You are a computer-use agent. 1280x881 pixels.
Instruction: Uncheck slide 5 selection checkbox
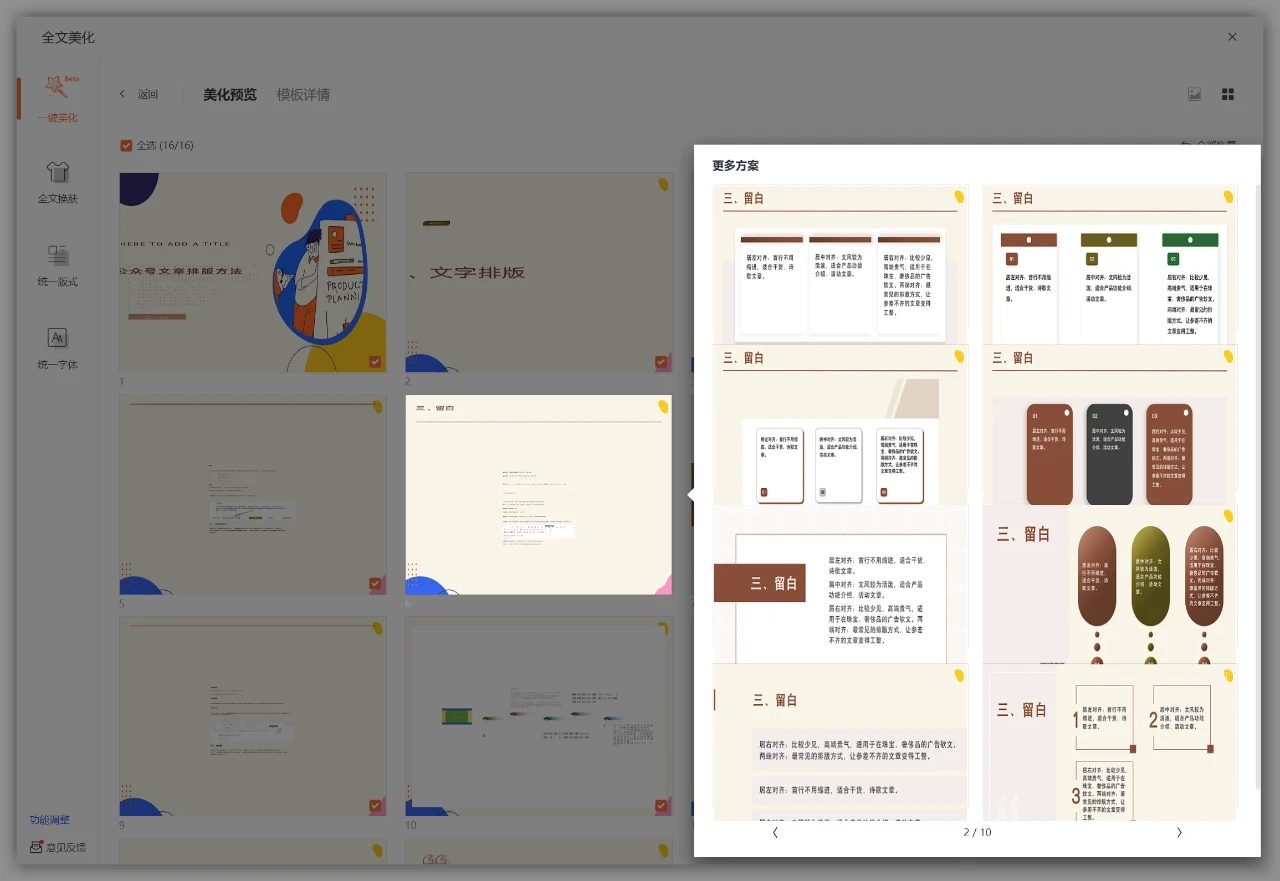click(x=375, y=584)
